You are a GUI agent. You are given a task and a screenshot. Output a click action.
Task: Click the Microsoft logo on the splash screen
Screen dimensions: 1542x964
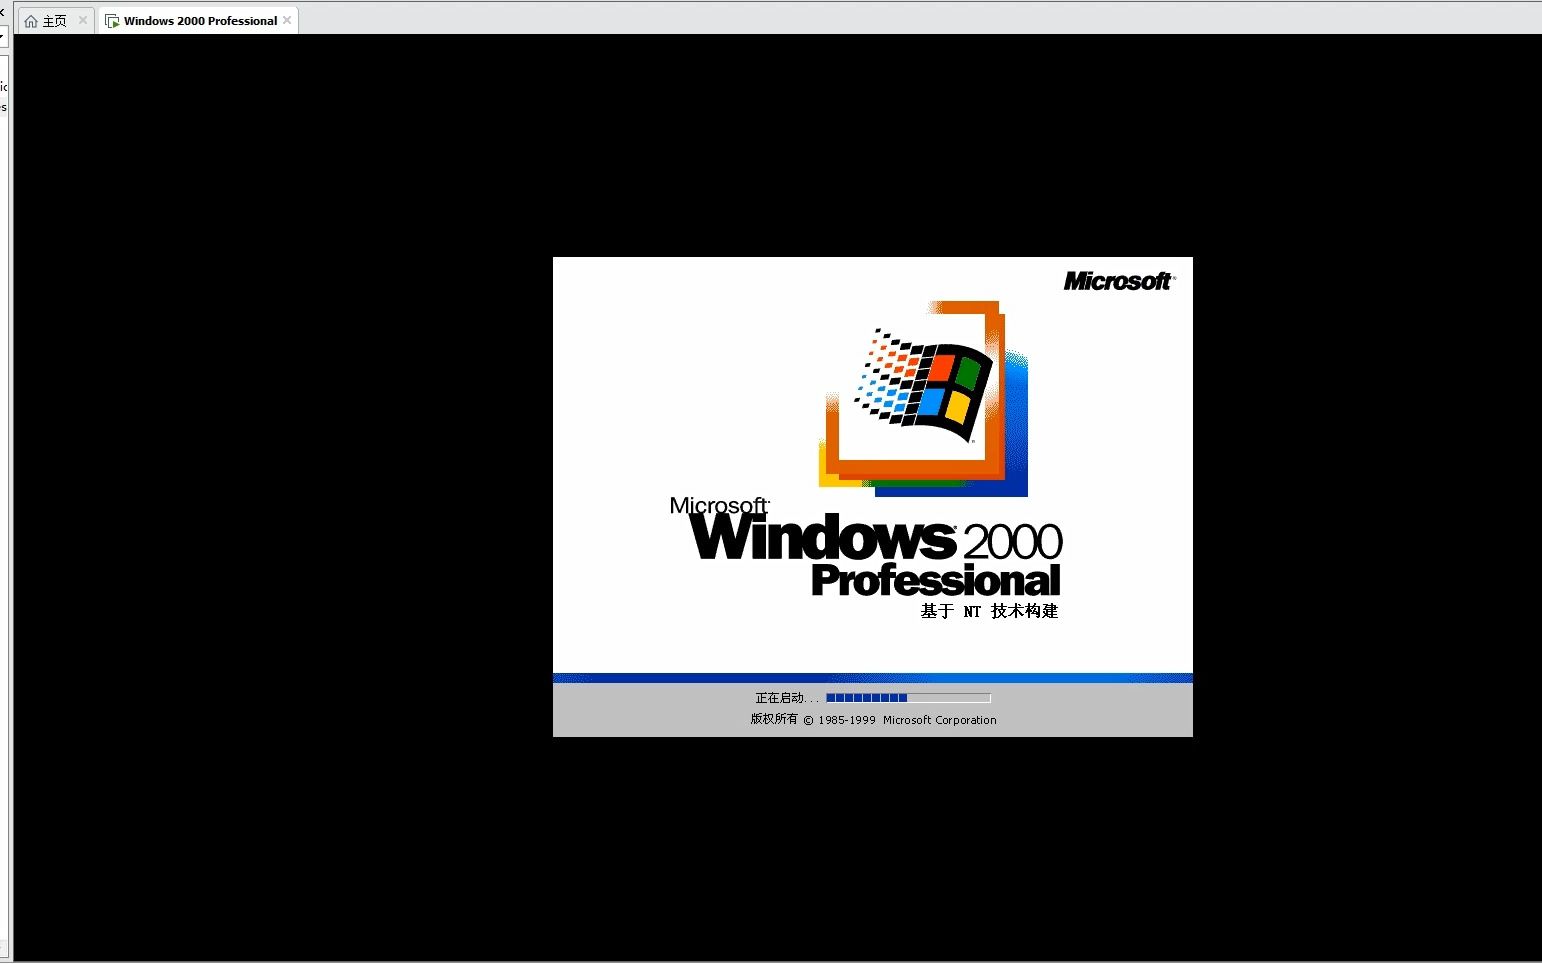(x=1119, y=281)
